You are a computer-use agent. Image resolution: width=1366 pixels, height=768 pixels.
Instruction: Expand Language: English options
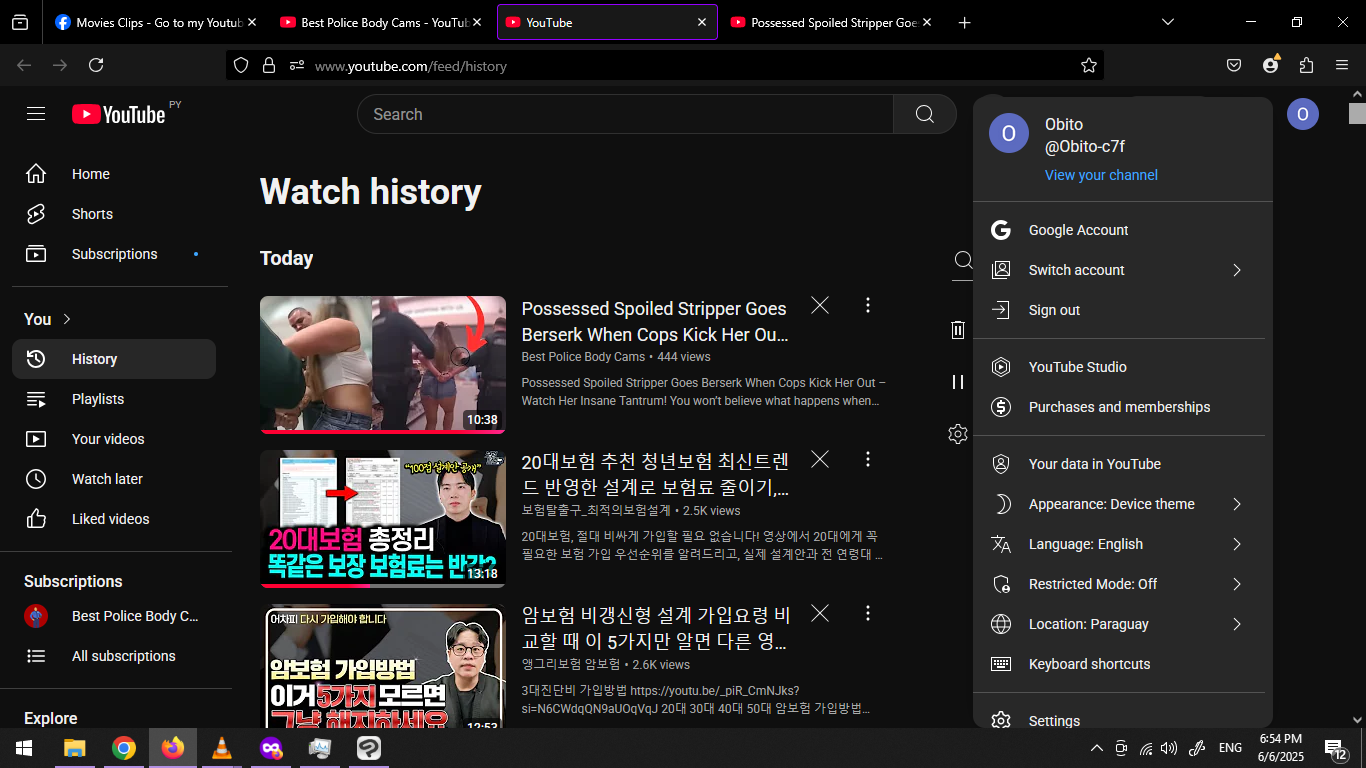[1119, 544]
